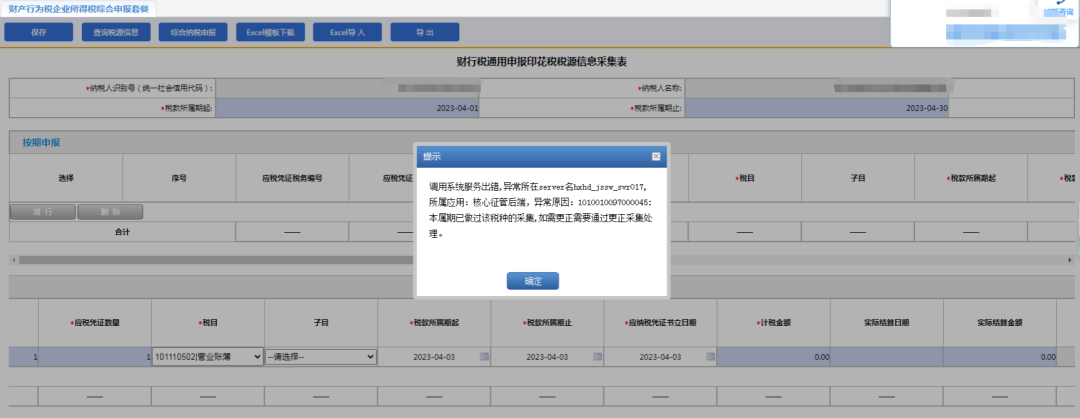Click 查询税源信息 in the toolbar
Screen dimensions: 1080x418
pyautogui.click(x=116, y=32)
